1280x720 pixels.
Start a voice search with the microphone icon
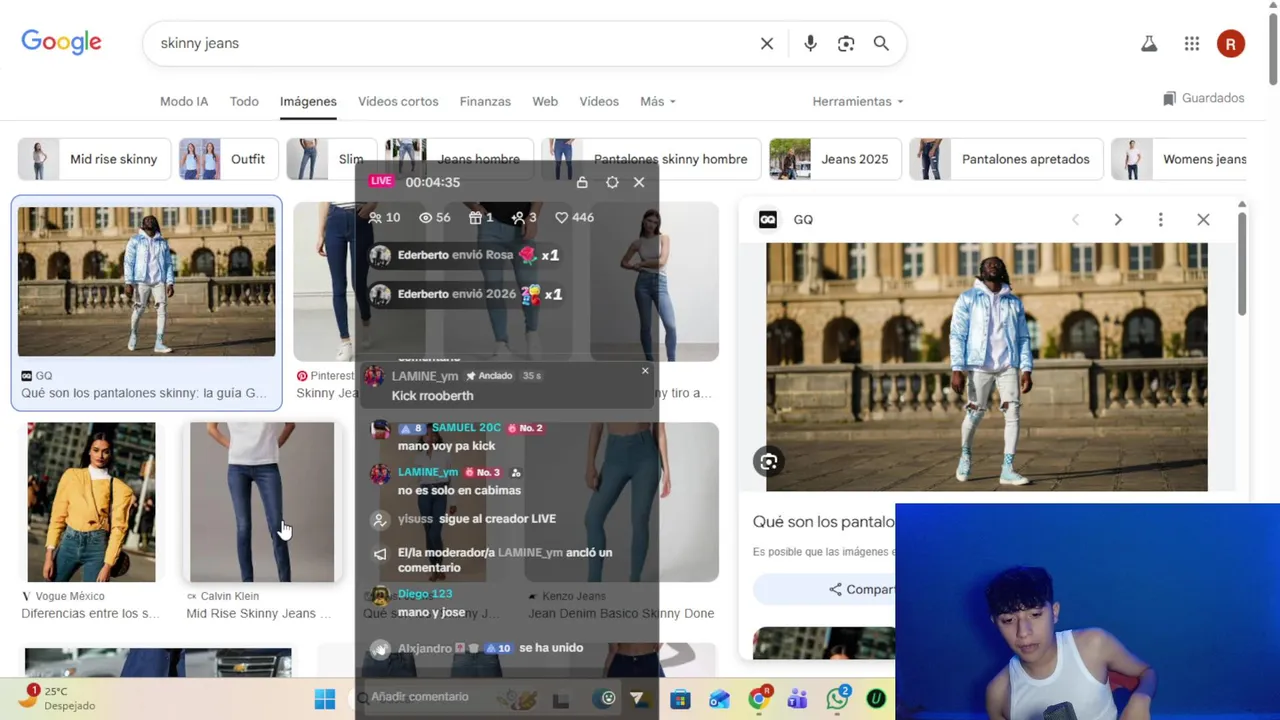click(810, 44)
